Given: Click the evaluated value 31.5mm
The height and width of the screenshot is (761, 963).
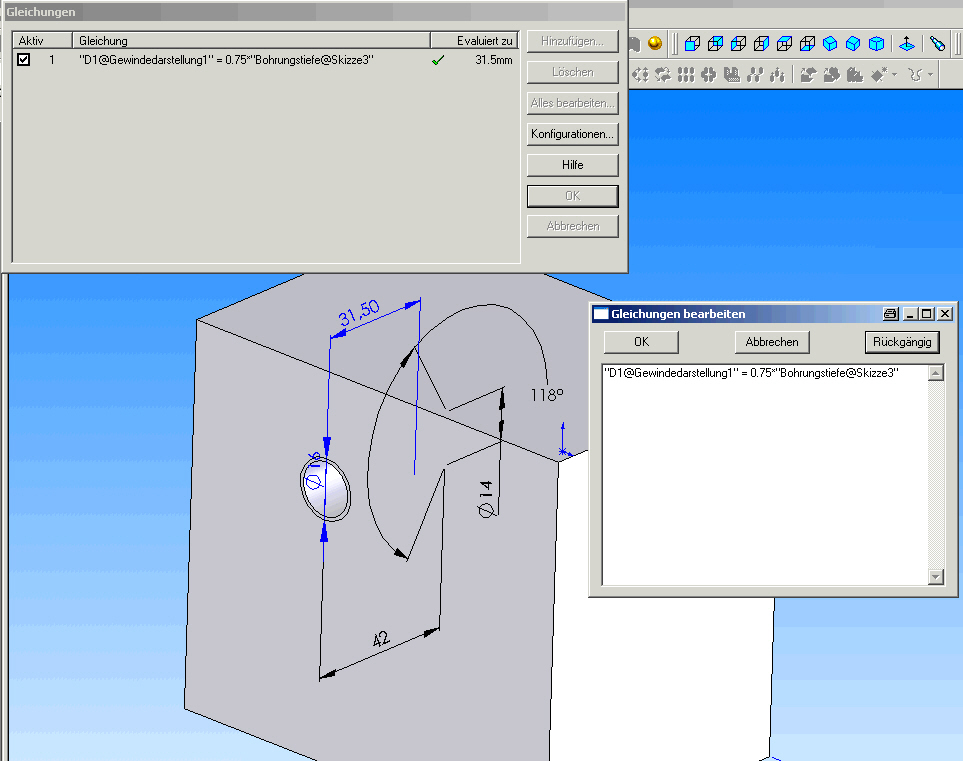Looking at the screenshot, I should [x=494, y=60].
